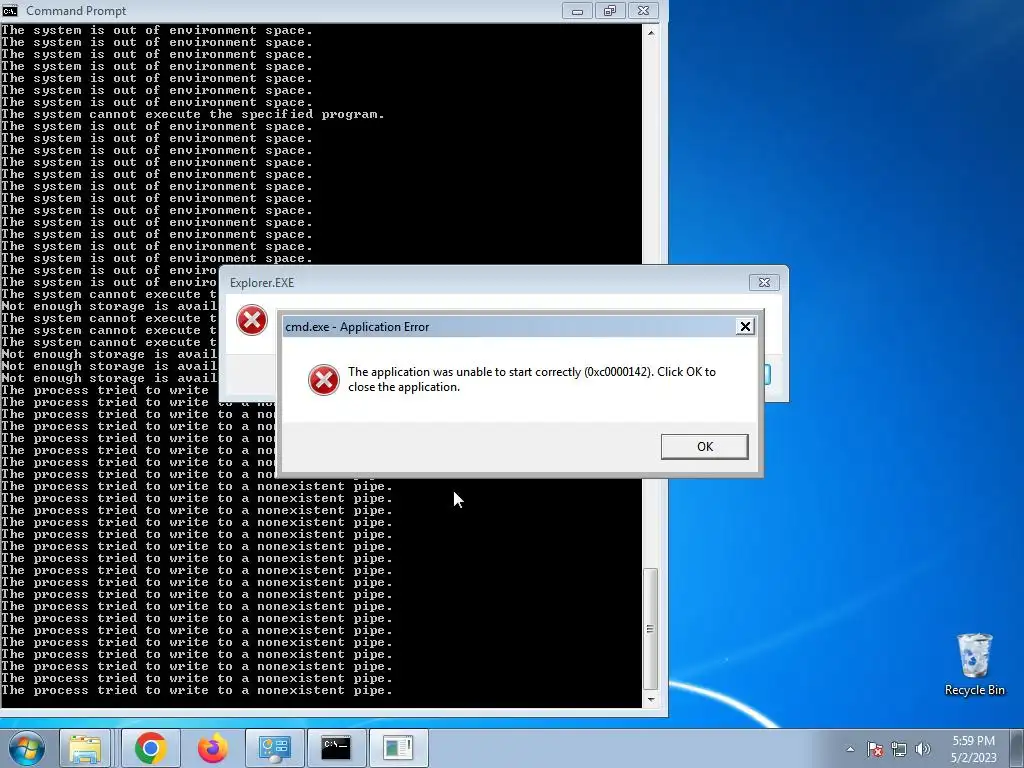Open Action Center flag icon in tray

(875, 749)
